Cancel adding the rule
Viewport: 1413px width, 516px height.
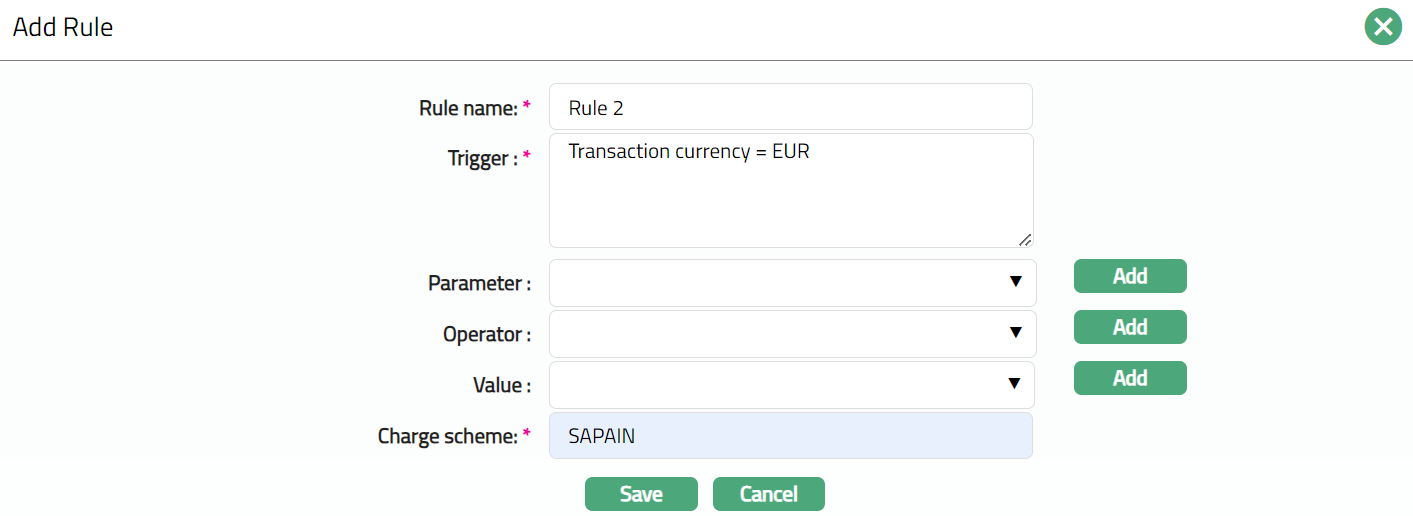point(768,494)
